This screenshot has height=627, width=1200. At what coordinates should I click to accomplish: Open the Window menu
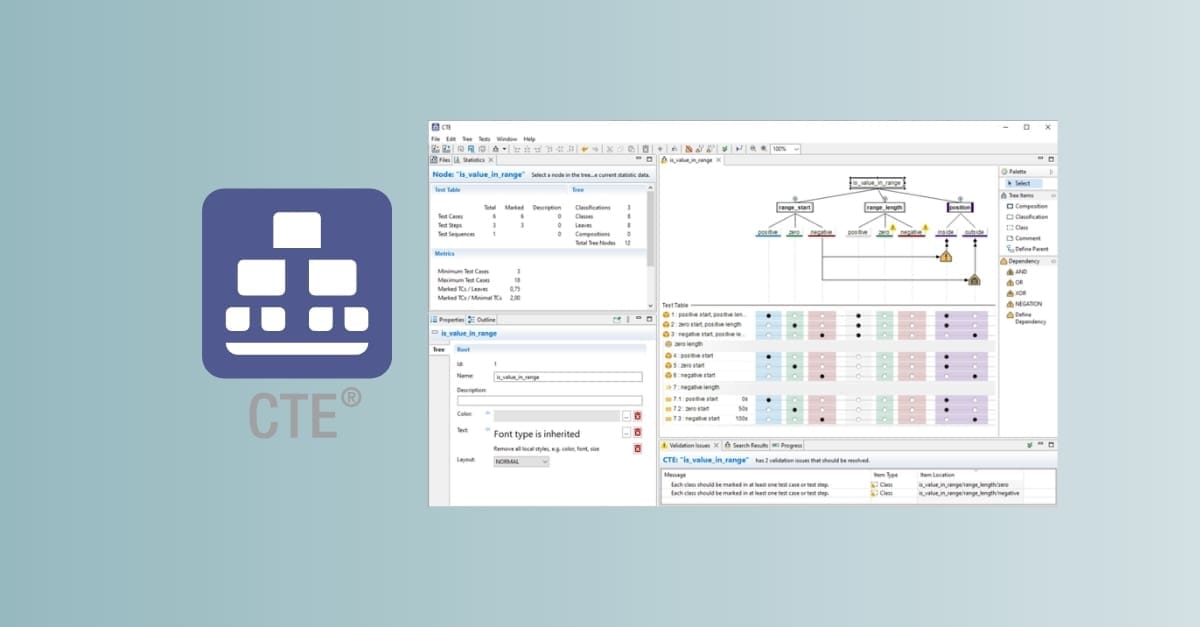click(507, 139)
